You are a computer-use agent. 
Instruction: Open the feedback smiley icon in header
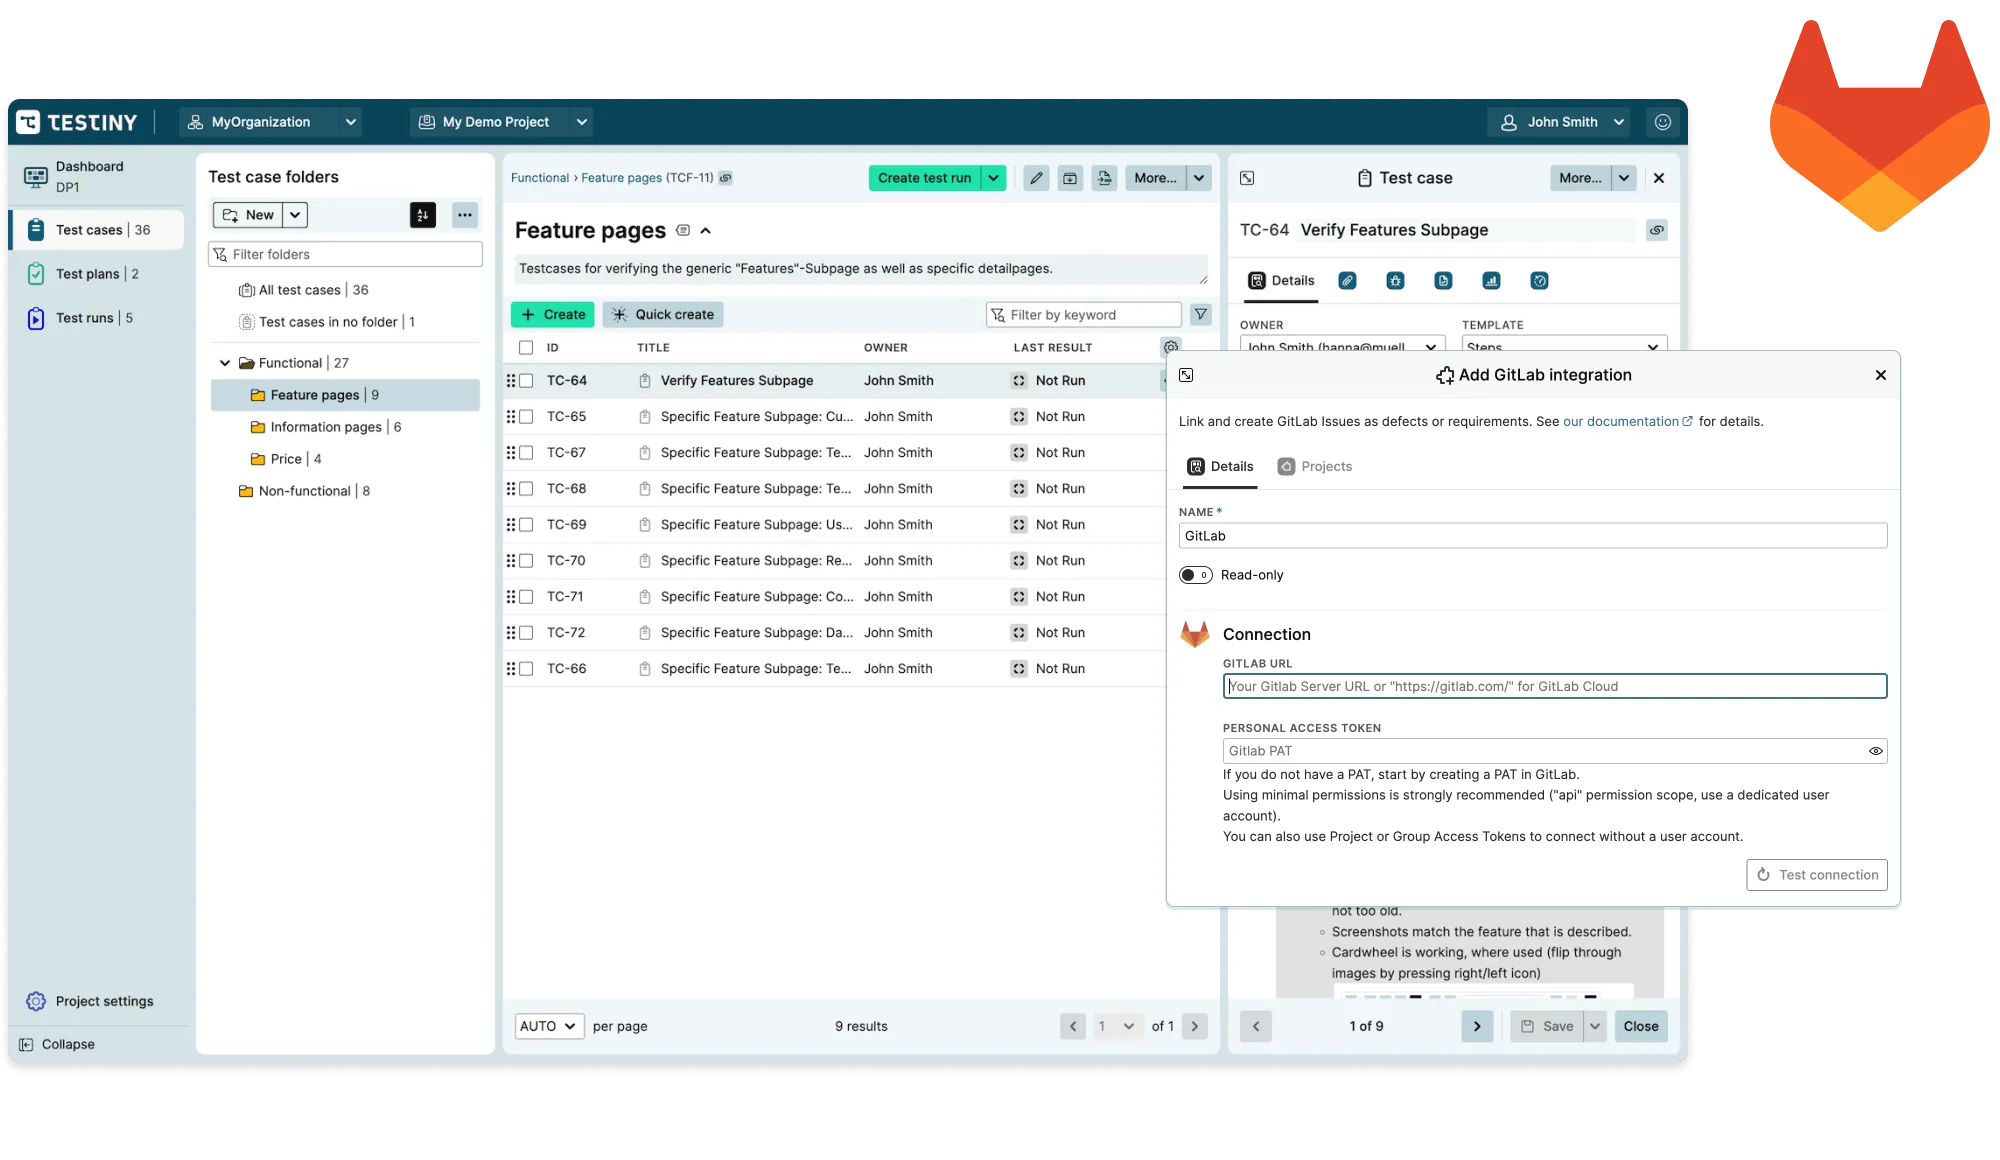click(1663, 122)
